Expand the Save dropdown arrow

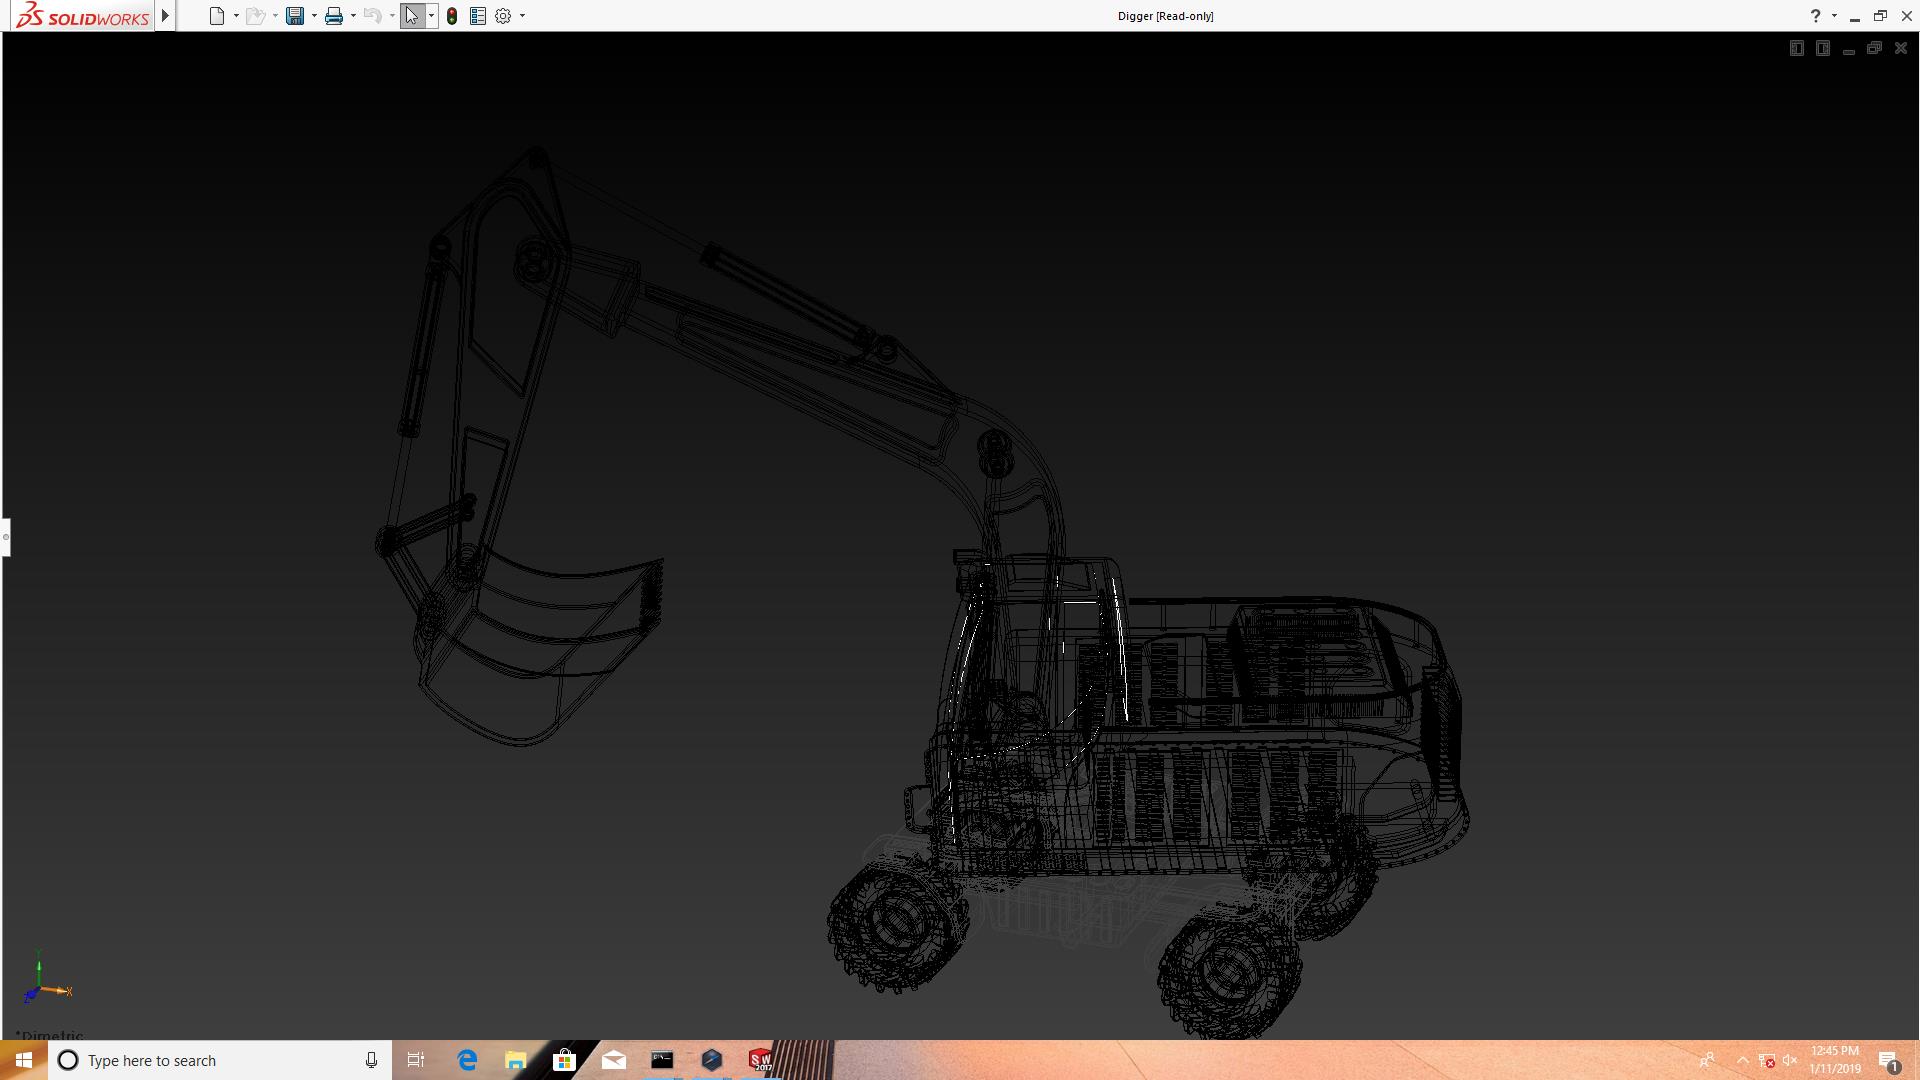[314, 16]
